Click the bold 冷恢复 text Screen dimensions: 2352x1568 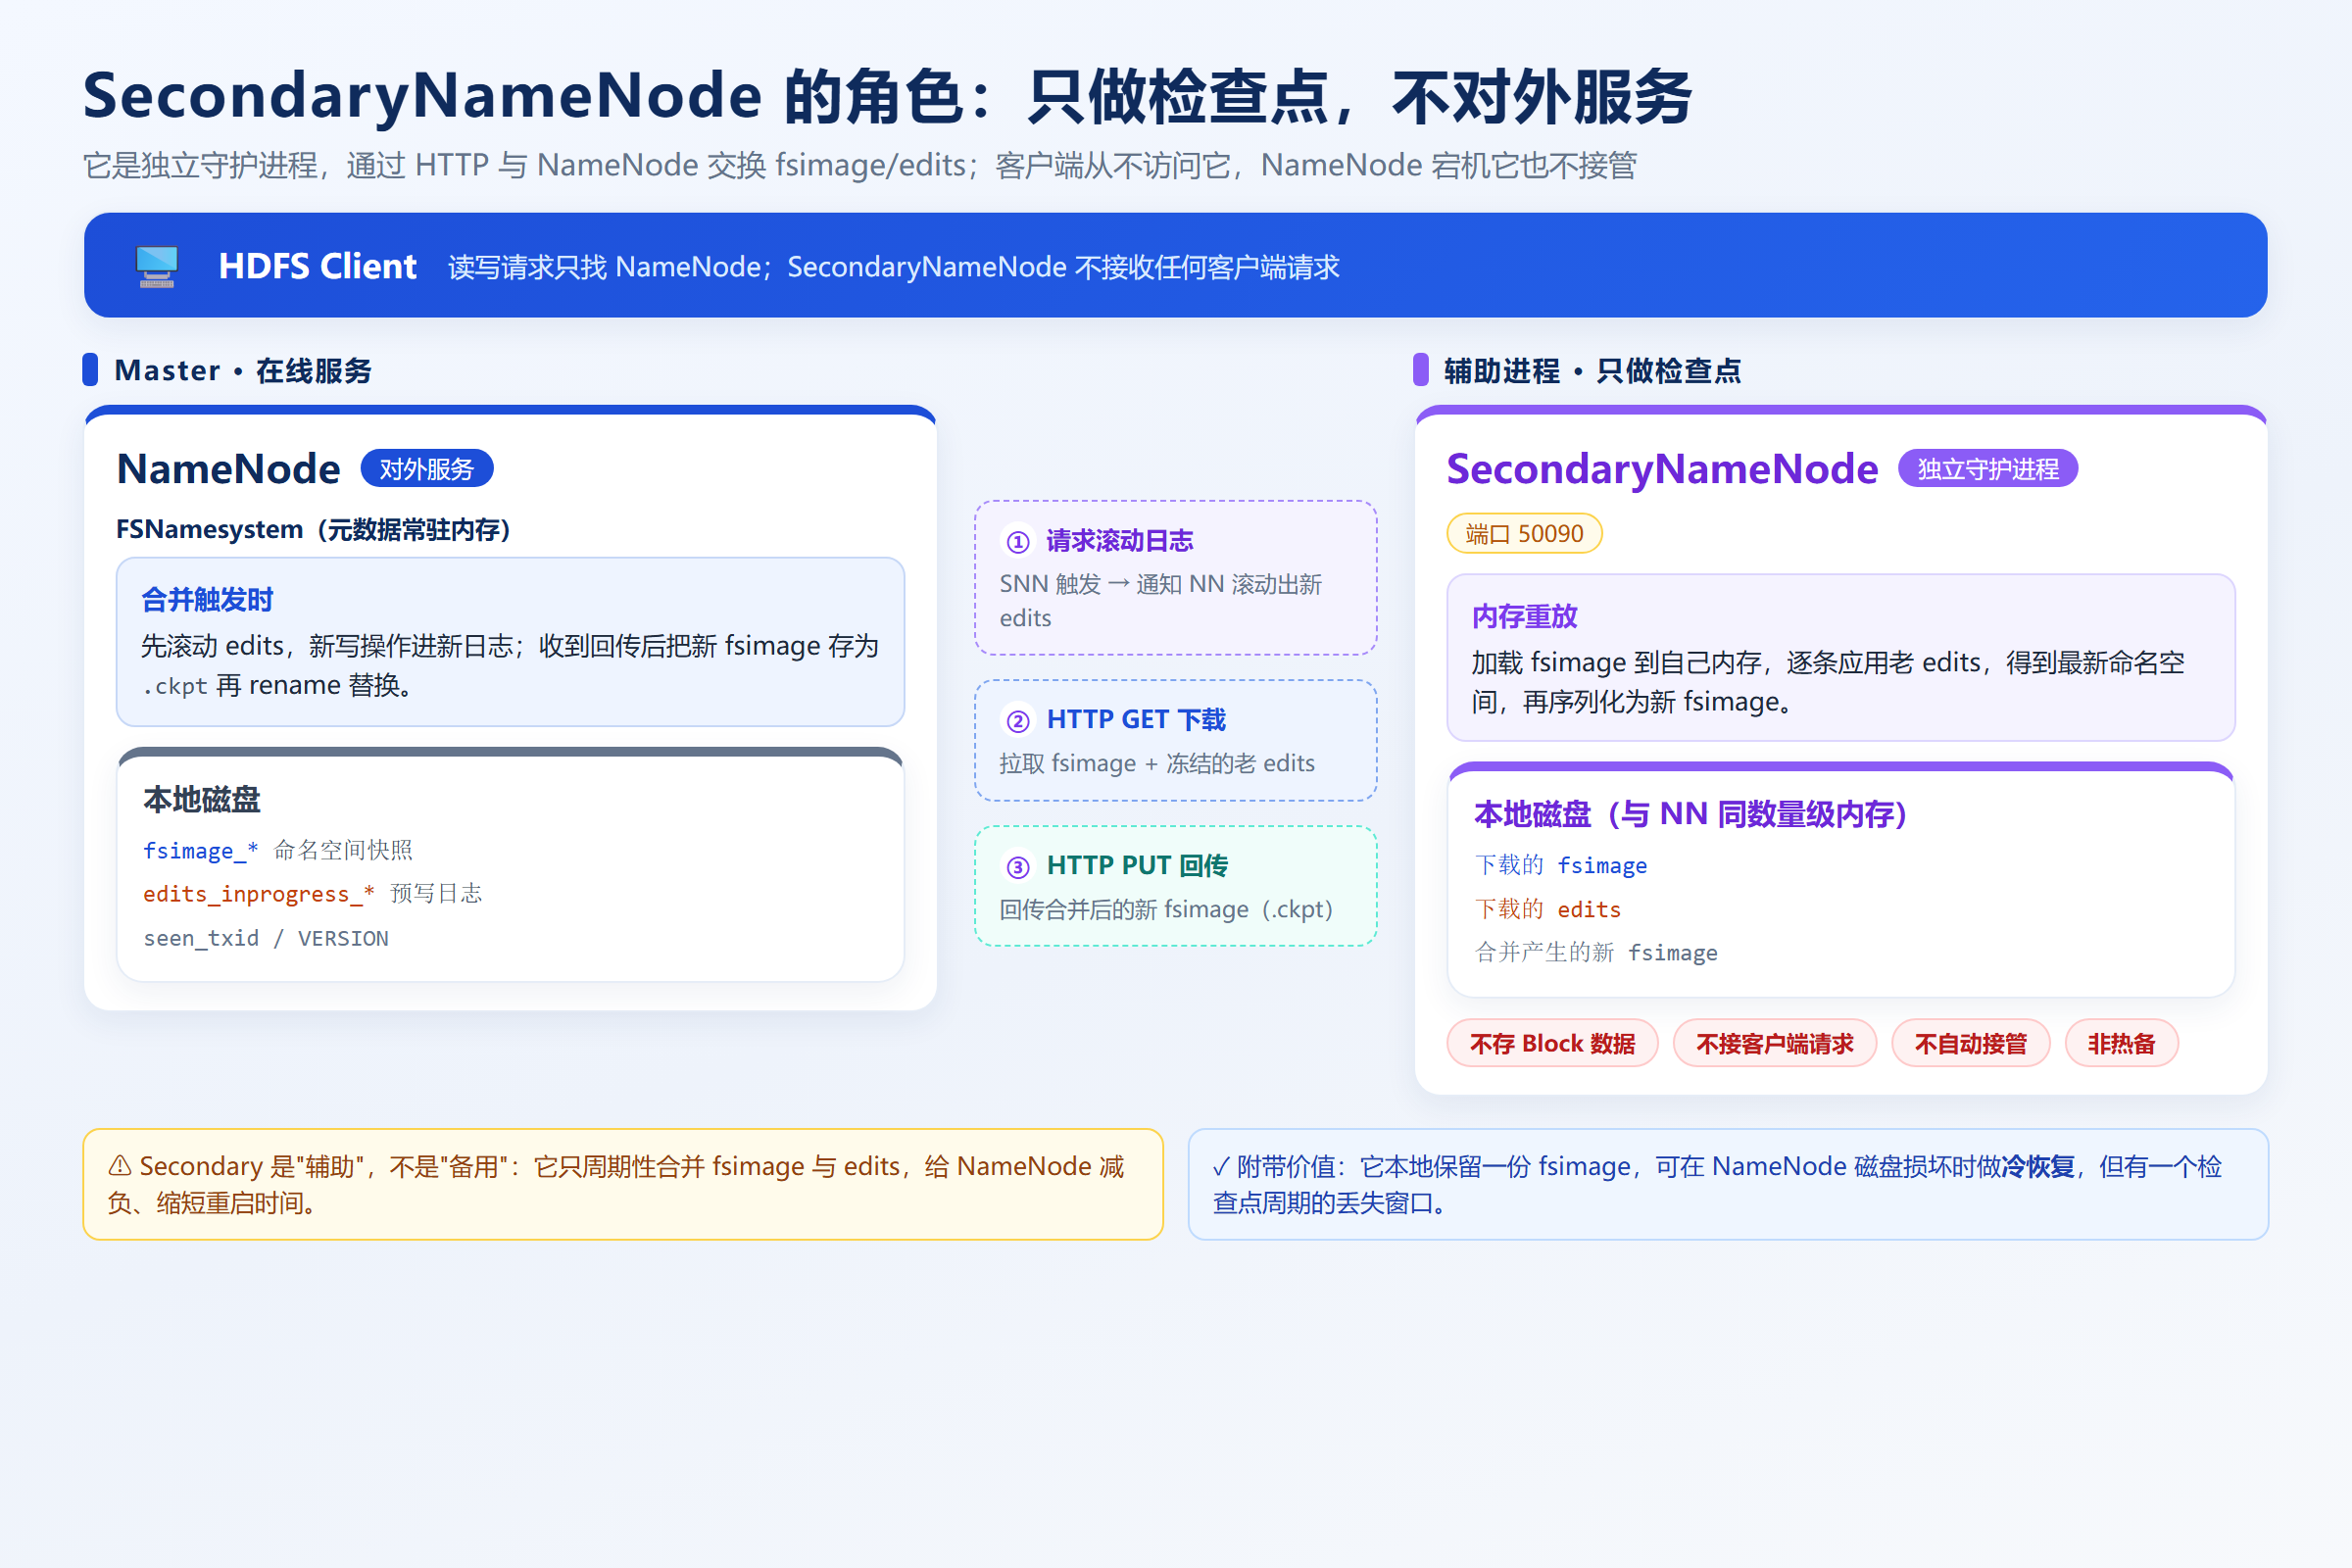[2038, 1167]
